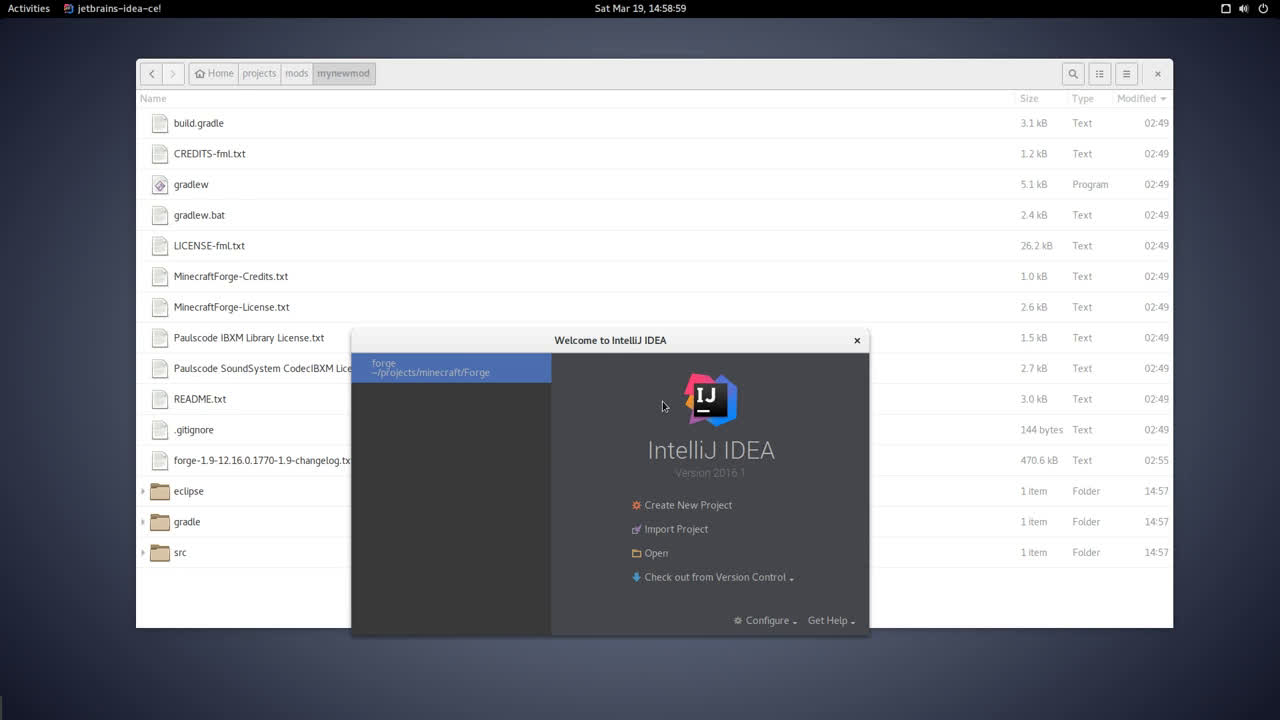Open the jetbrains-idea-ce app menu
Screen dimensions: 1280x720
[112, 8]
